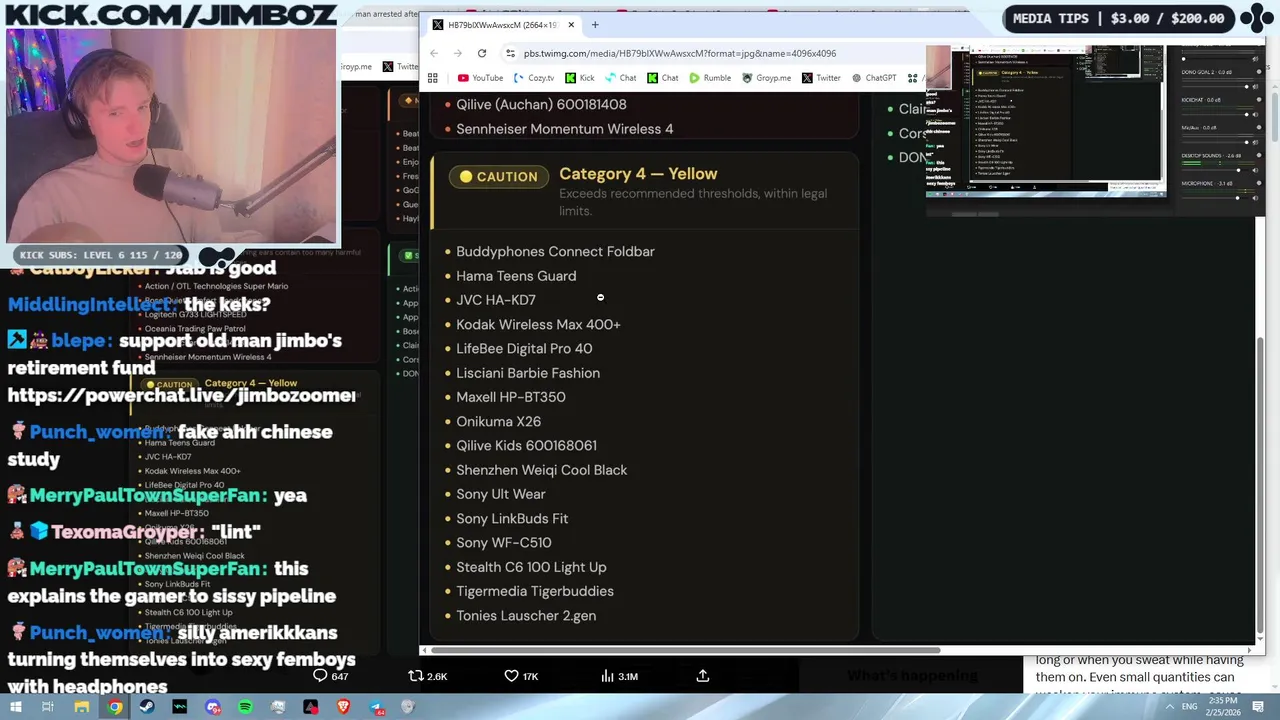Image resolution: width=1280 pixels, height=720 pixels.
Task: Switch to Chrome on the taskbar
Action: click(x=115, y=707)
